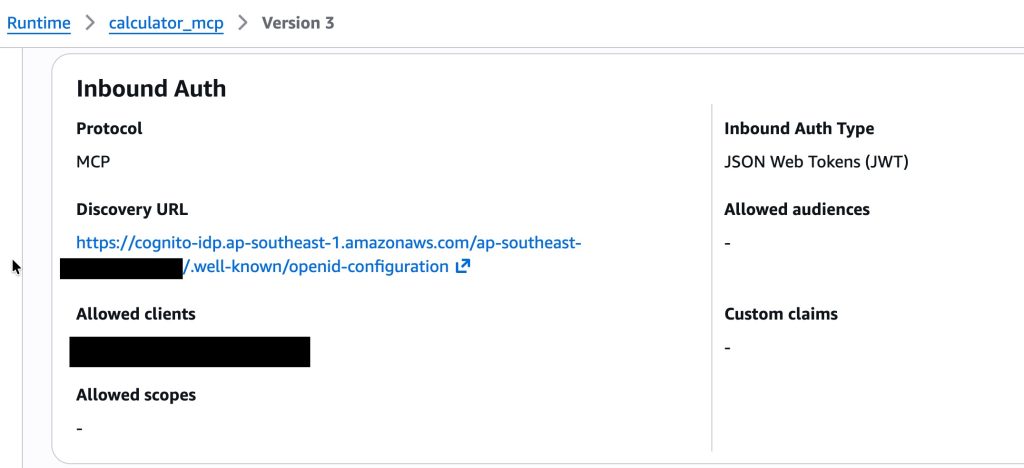Click the redacted Allowed clients value

[x=190, y=352]
